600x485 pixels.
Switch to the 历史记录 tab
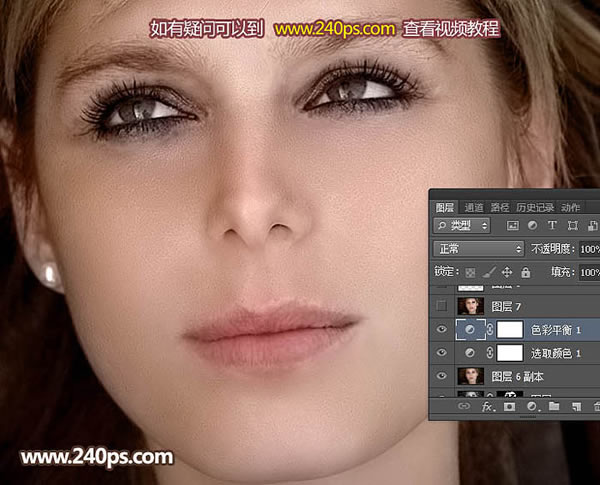(x=535, y=207)
